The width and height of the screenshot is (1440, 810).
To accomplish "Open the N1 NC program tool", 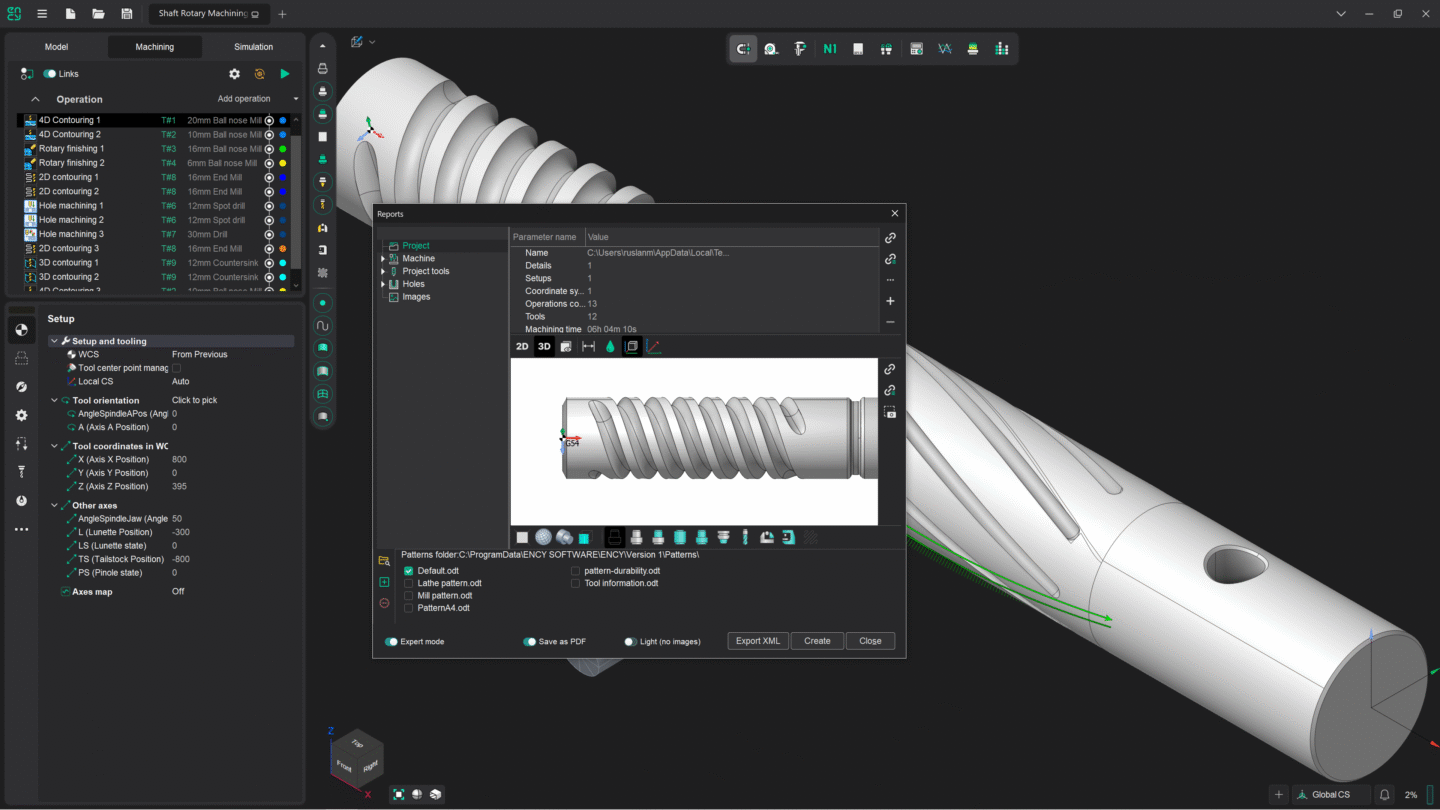I will tap(829, 48).
